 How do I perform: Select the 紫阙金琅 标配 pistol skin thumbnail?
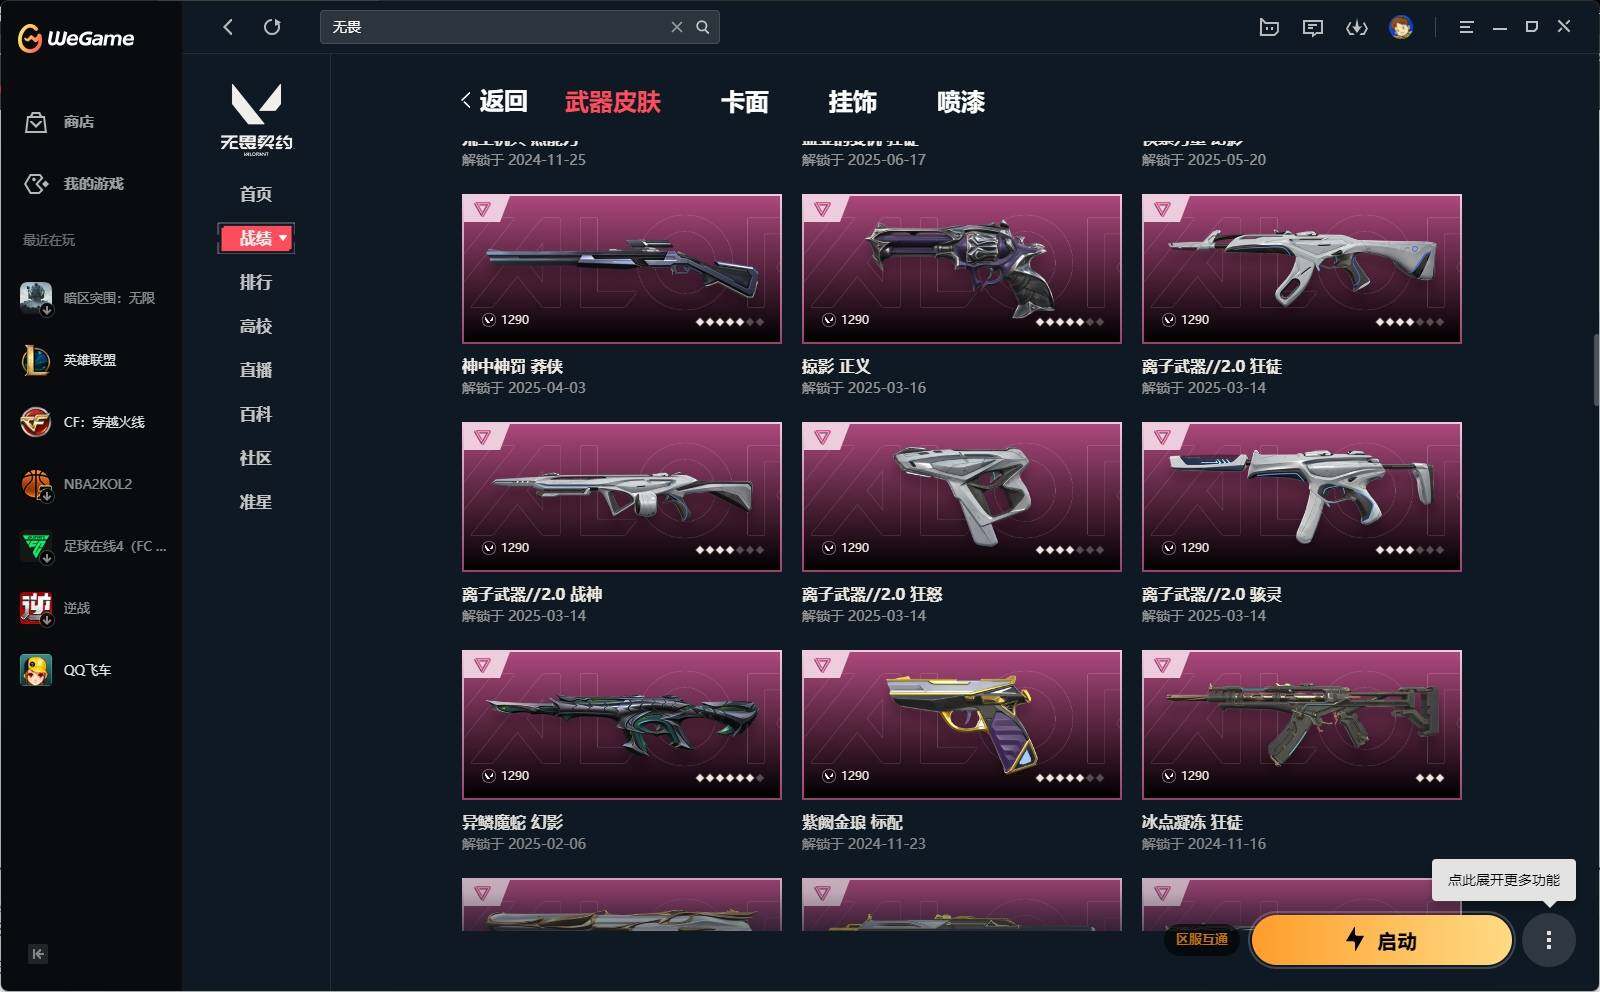click(961, 724)
